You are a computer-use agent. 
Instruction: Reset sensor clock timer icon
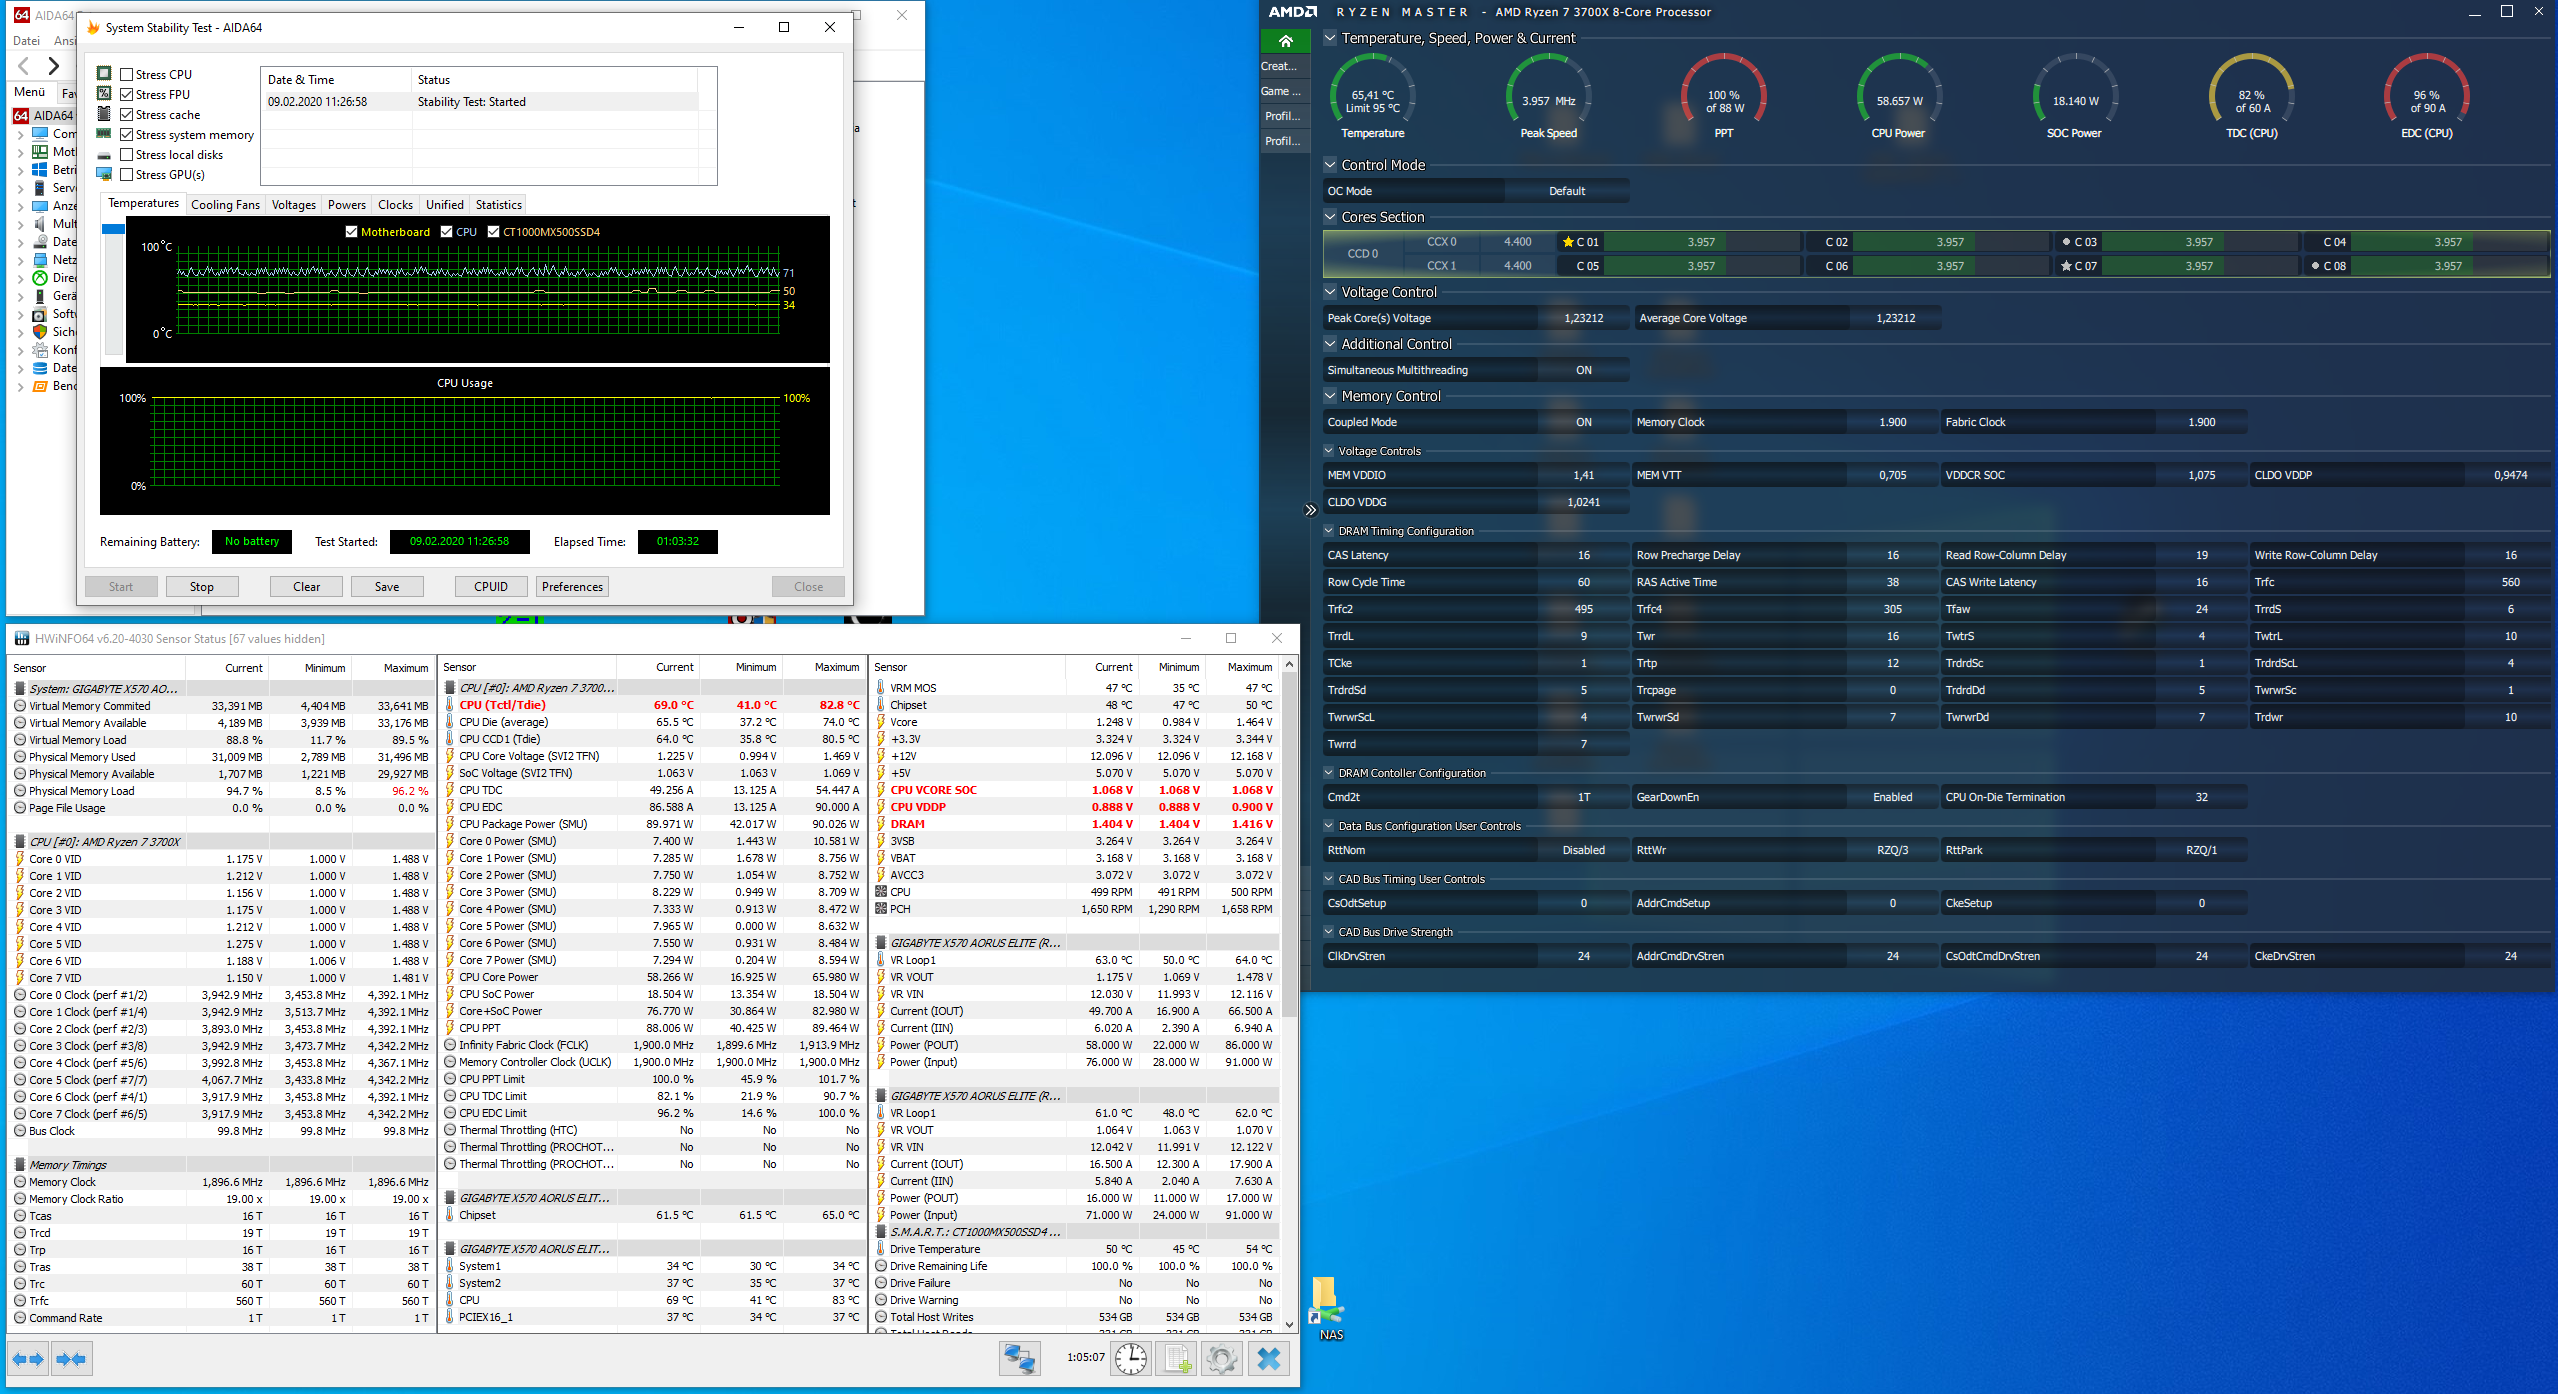1131,1359
